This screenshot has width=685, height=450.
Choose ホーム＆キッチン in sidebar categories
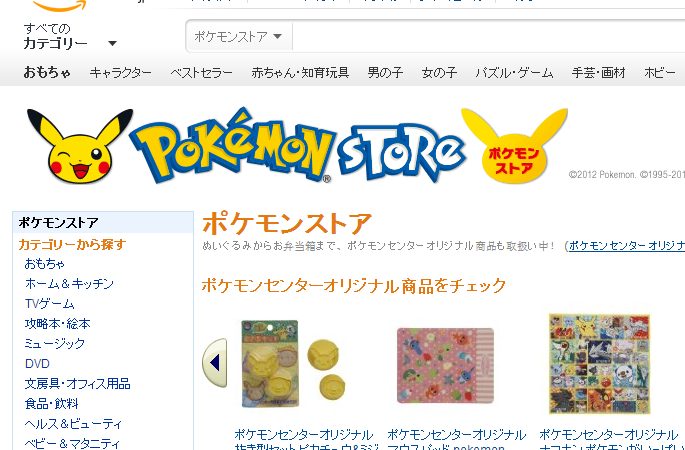(x=69, y=284)
